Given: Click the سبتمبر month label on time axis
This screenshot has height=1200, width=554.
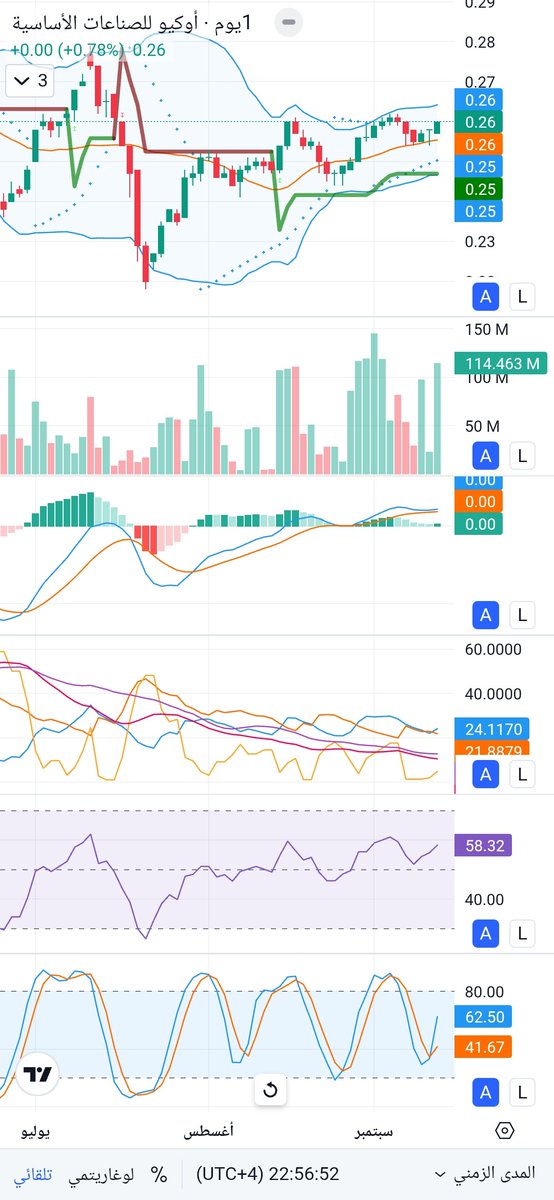Looking at the screenshot, I should (x=374, y=1131).
